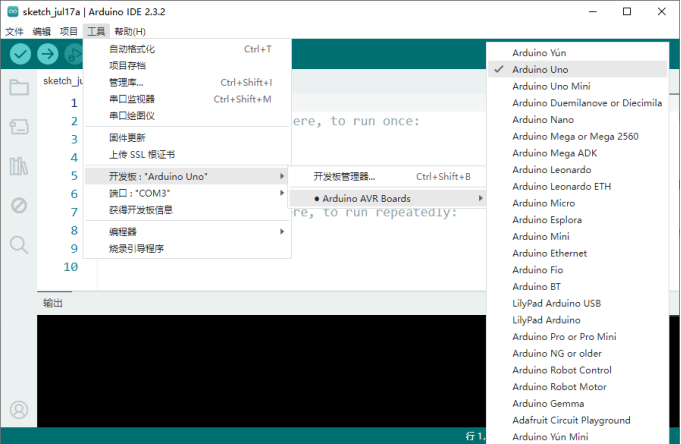The width and height of the screenshot is (681, 444).
Task: Open the Sketchbook folder sidebar icon
Action: click(x=19, y=87)
